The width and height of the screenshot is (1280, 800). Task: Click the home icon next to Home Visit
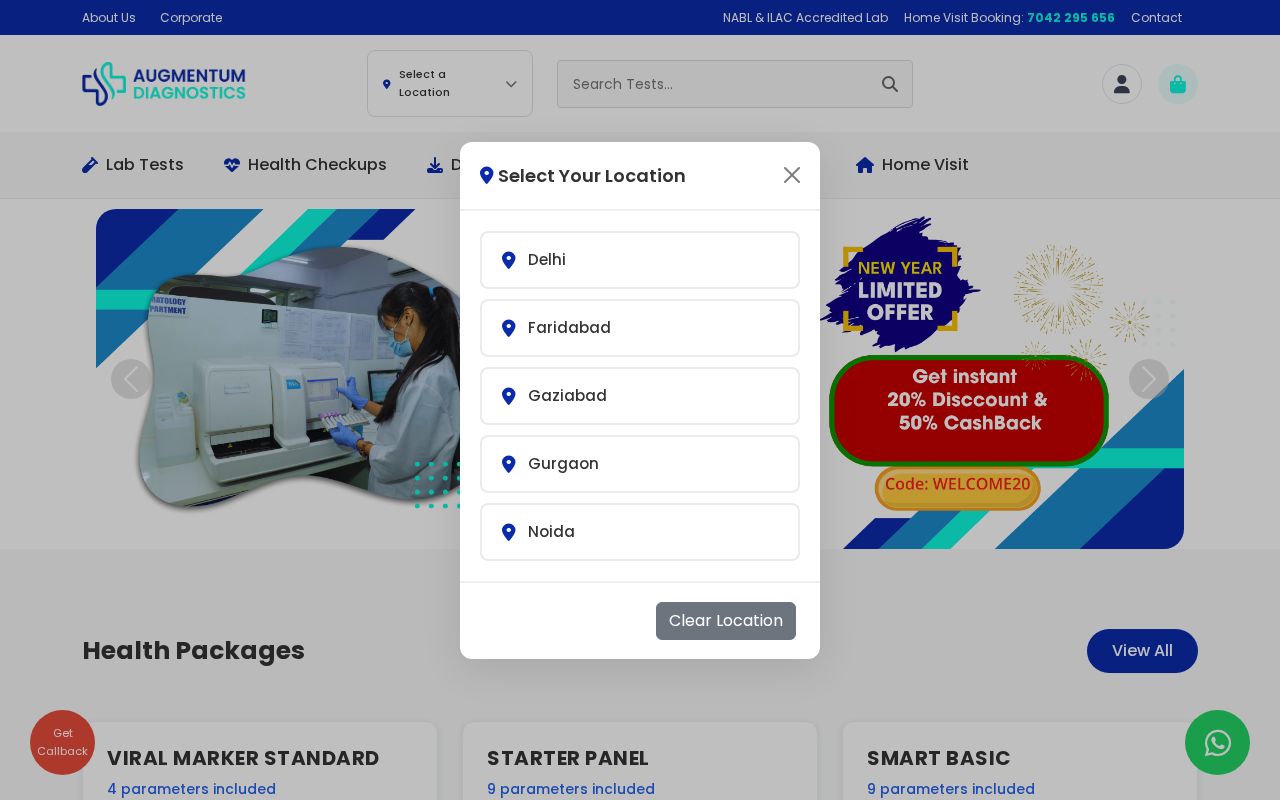[x=865, y=165]
